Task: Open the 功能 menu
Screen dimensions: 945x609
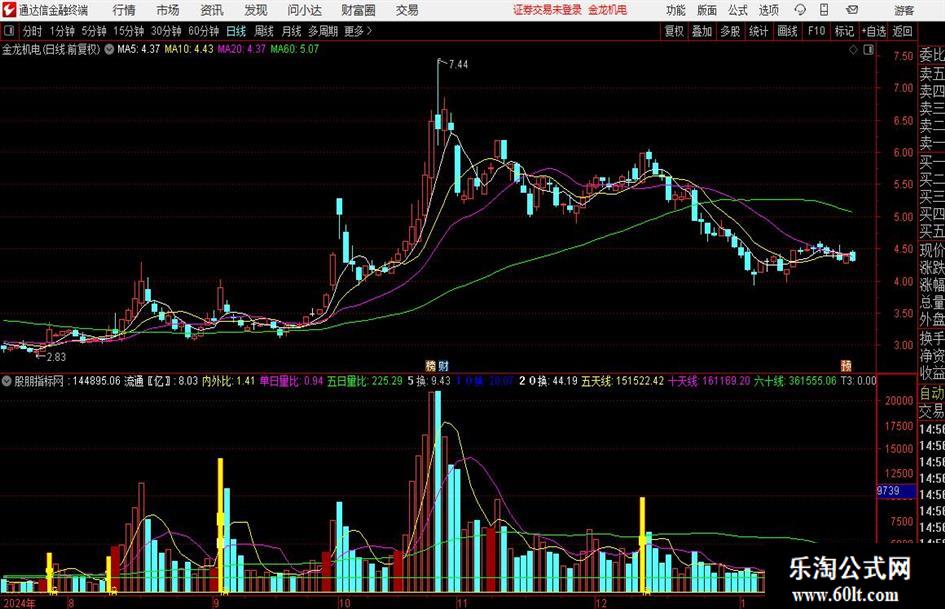Action: tap(675, 10)
